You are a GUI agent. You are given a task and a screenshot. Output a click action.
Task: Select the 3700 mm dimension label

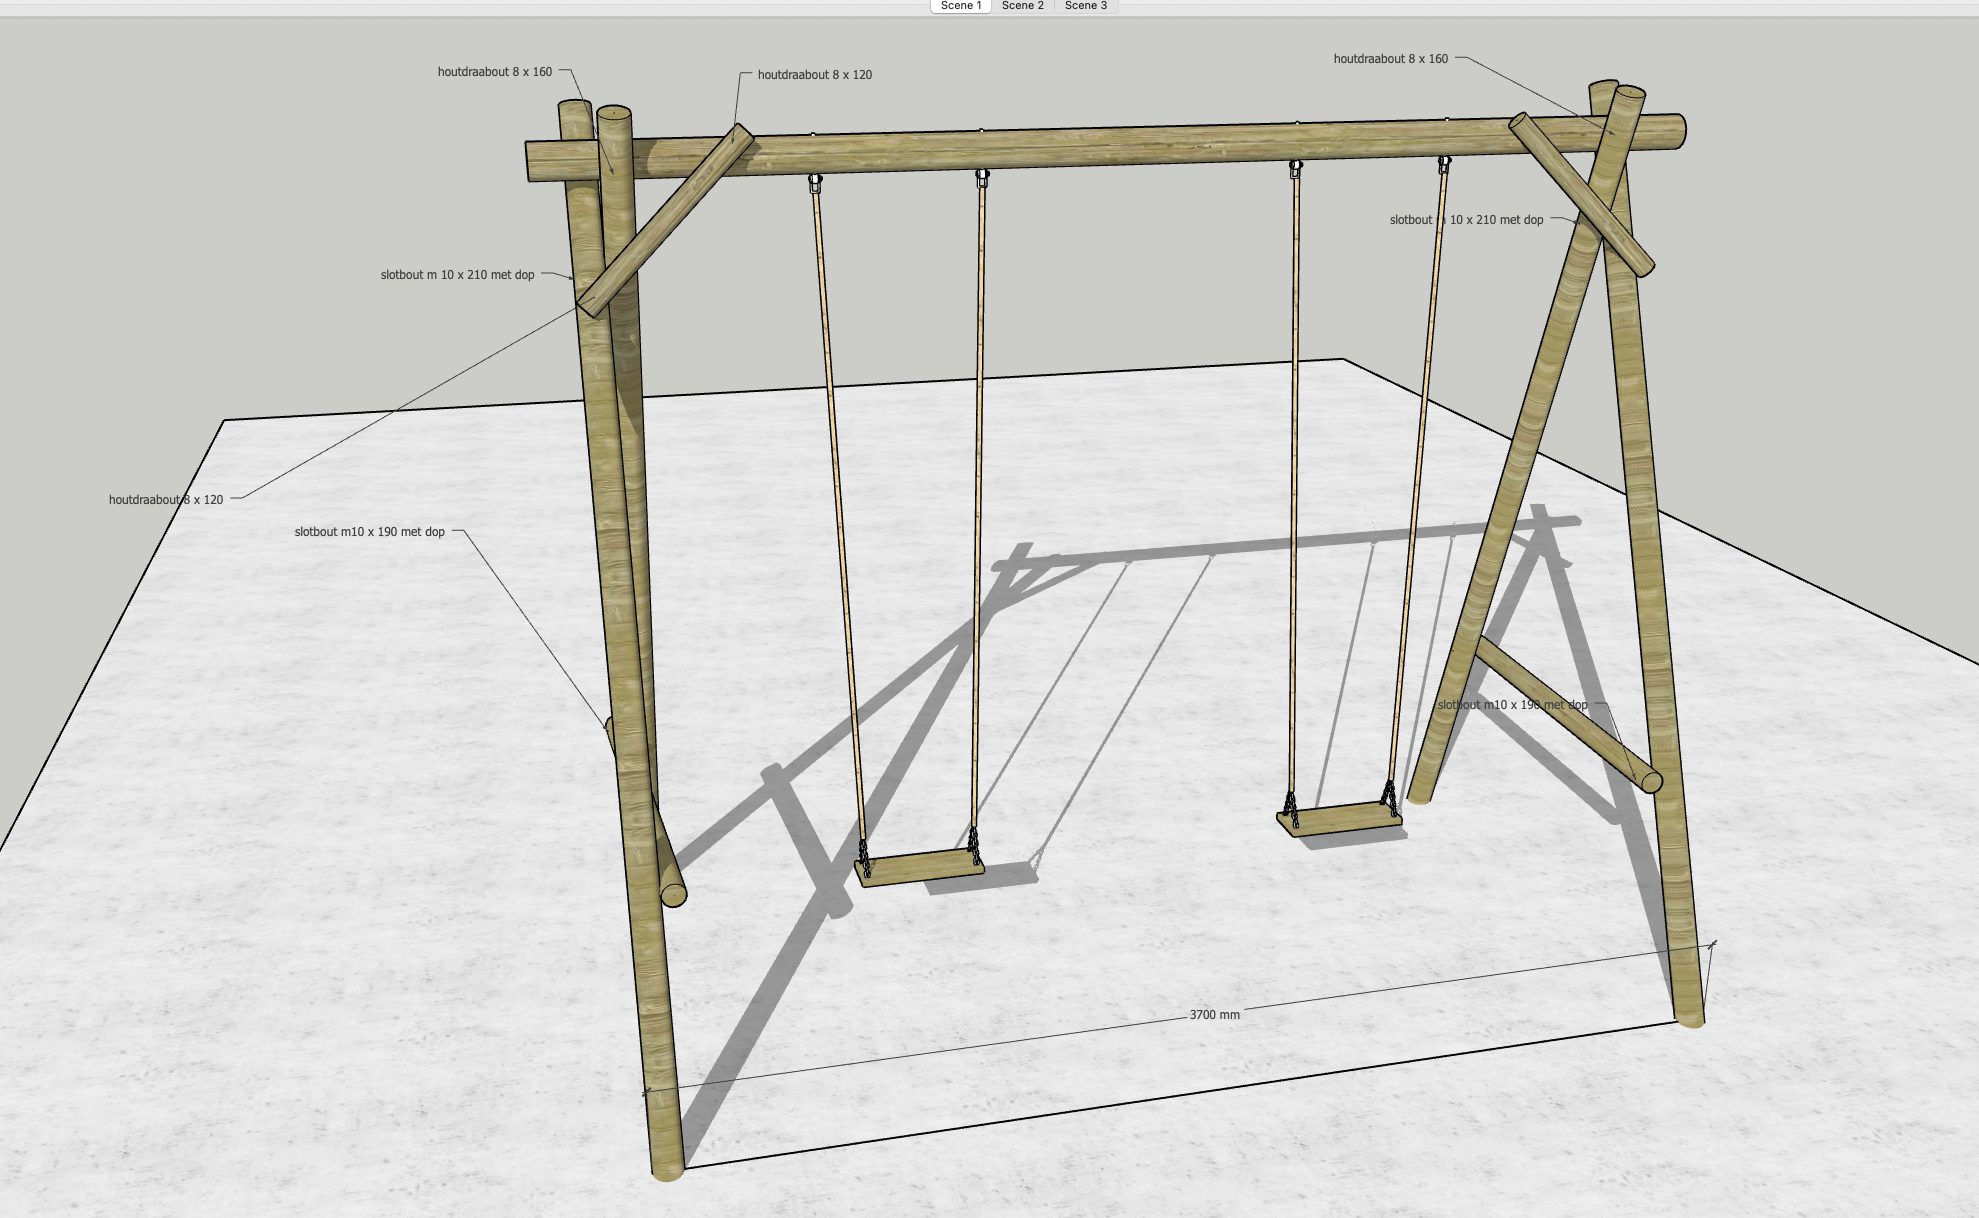click(1215, 1014)
